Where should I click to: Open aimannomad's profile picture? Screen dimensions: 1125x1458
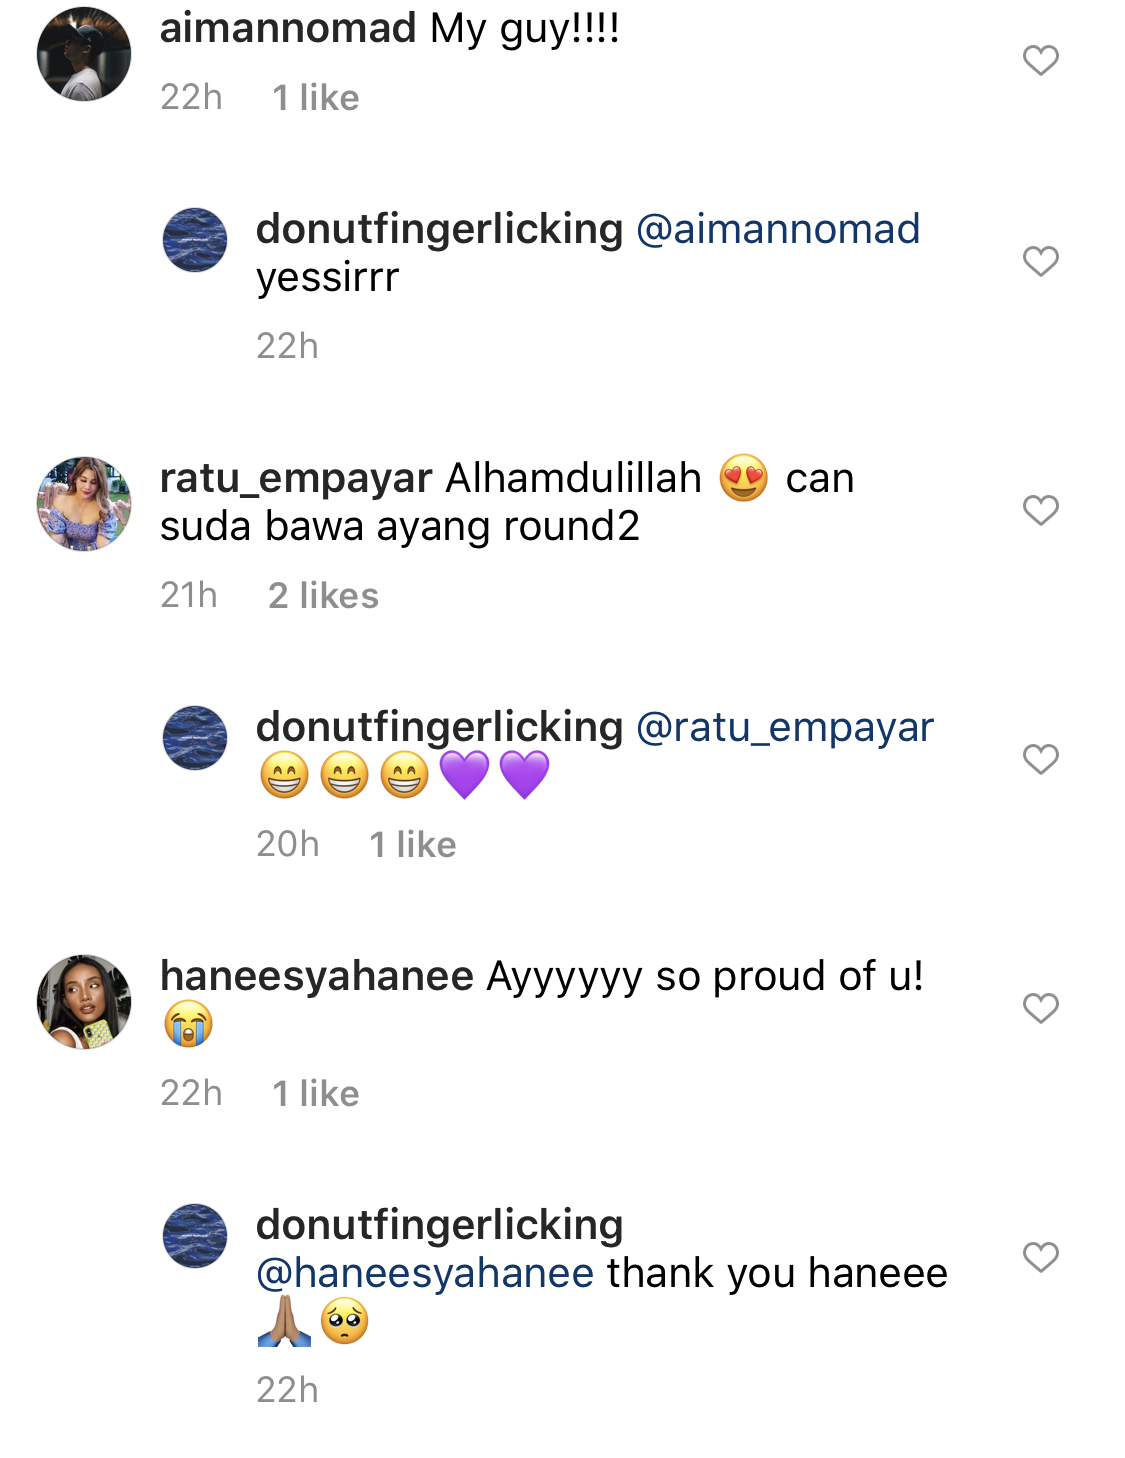click(x=84, y=54)
